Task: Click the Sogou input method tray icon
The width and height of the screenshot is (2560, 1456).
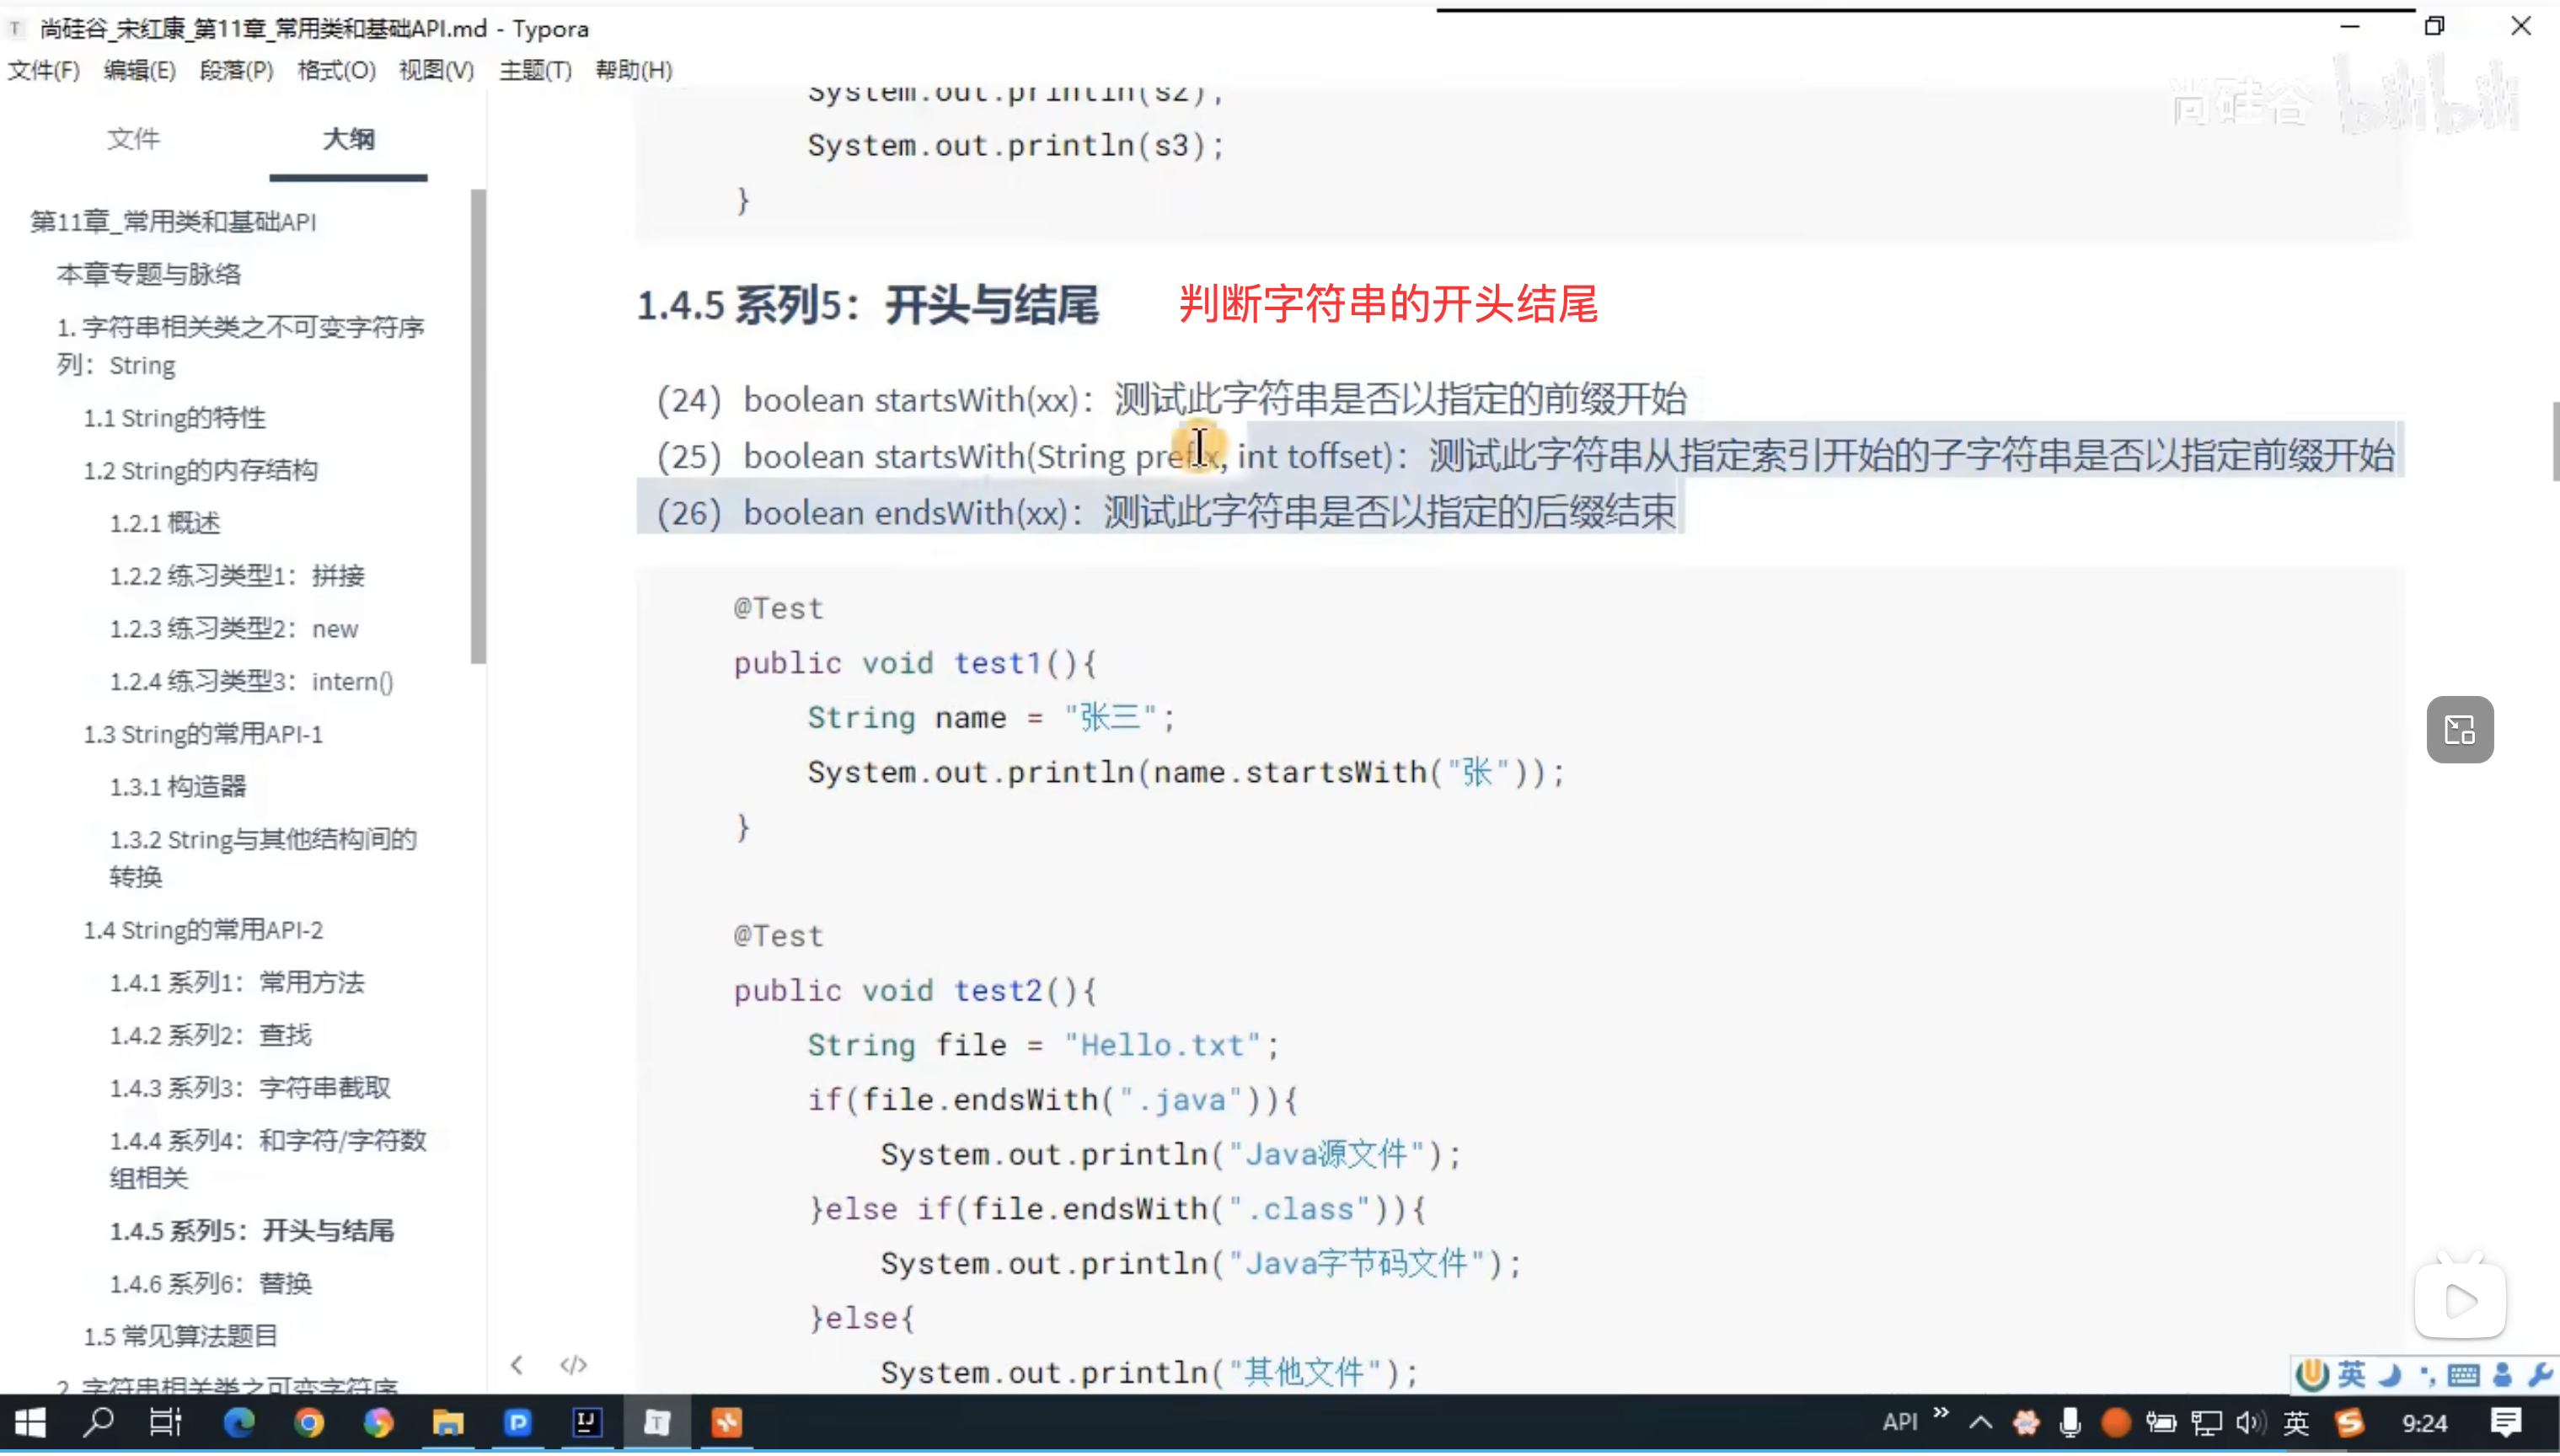Action: click(2350, 1422)
